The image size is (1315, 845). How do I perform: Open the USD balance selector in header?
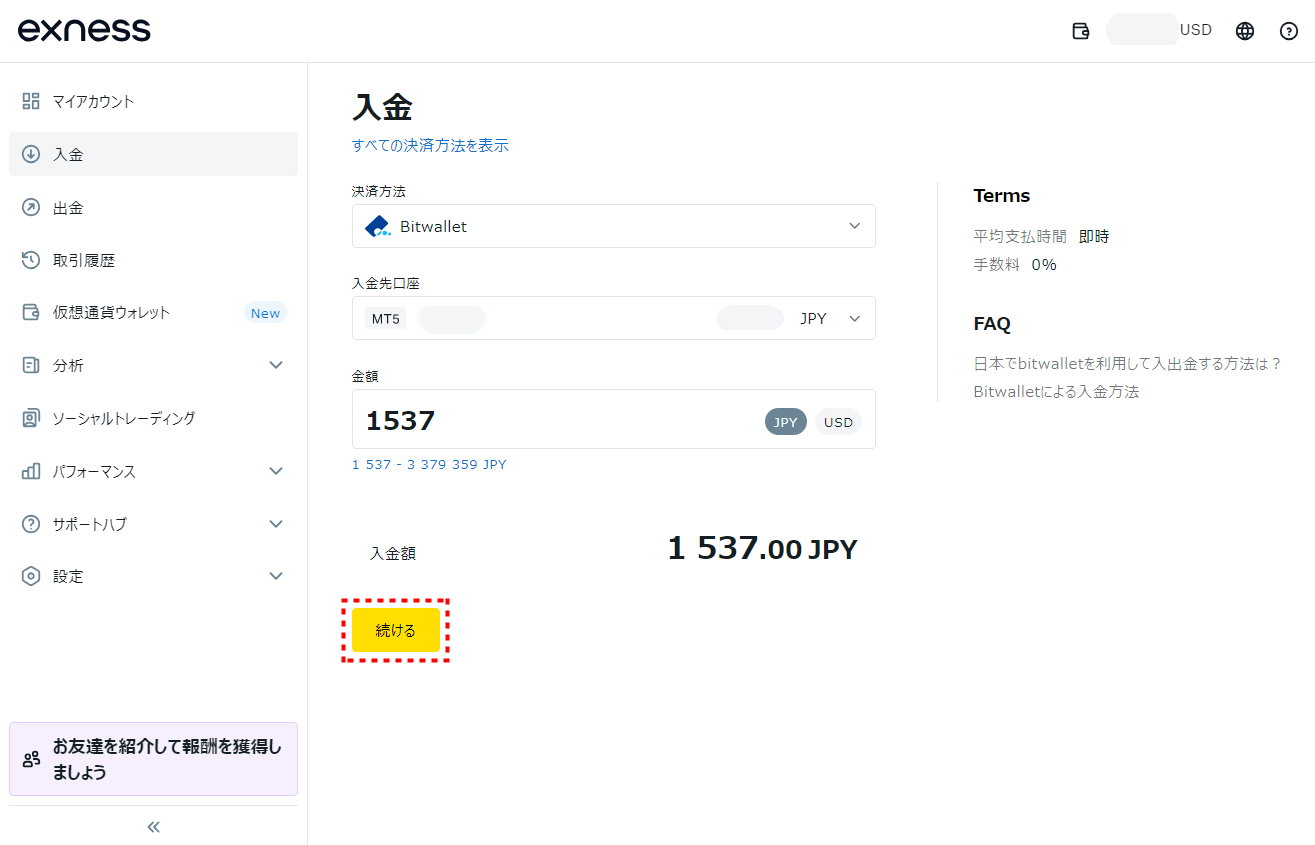click(x=1160, y=30)
